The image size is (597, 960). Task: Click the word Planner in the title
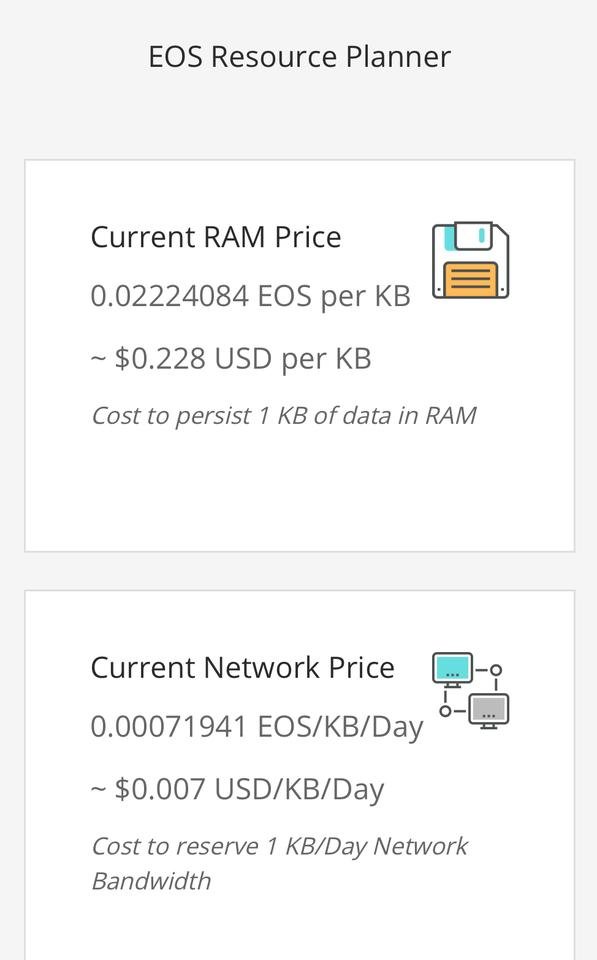point(398,57)
